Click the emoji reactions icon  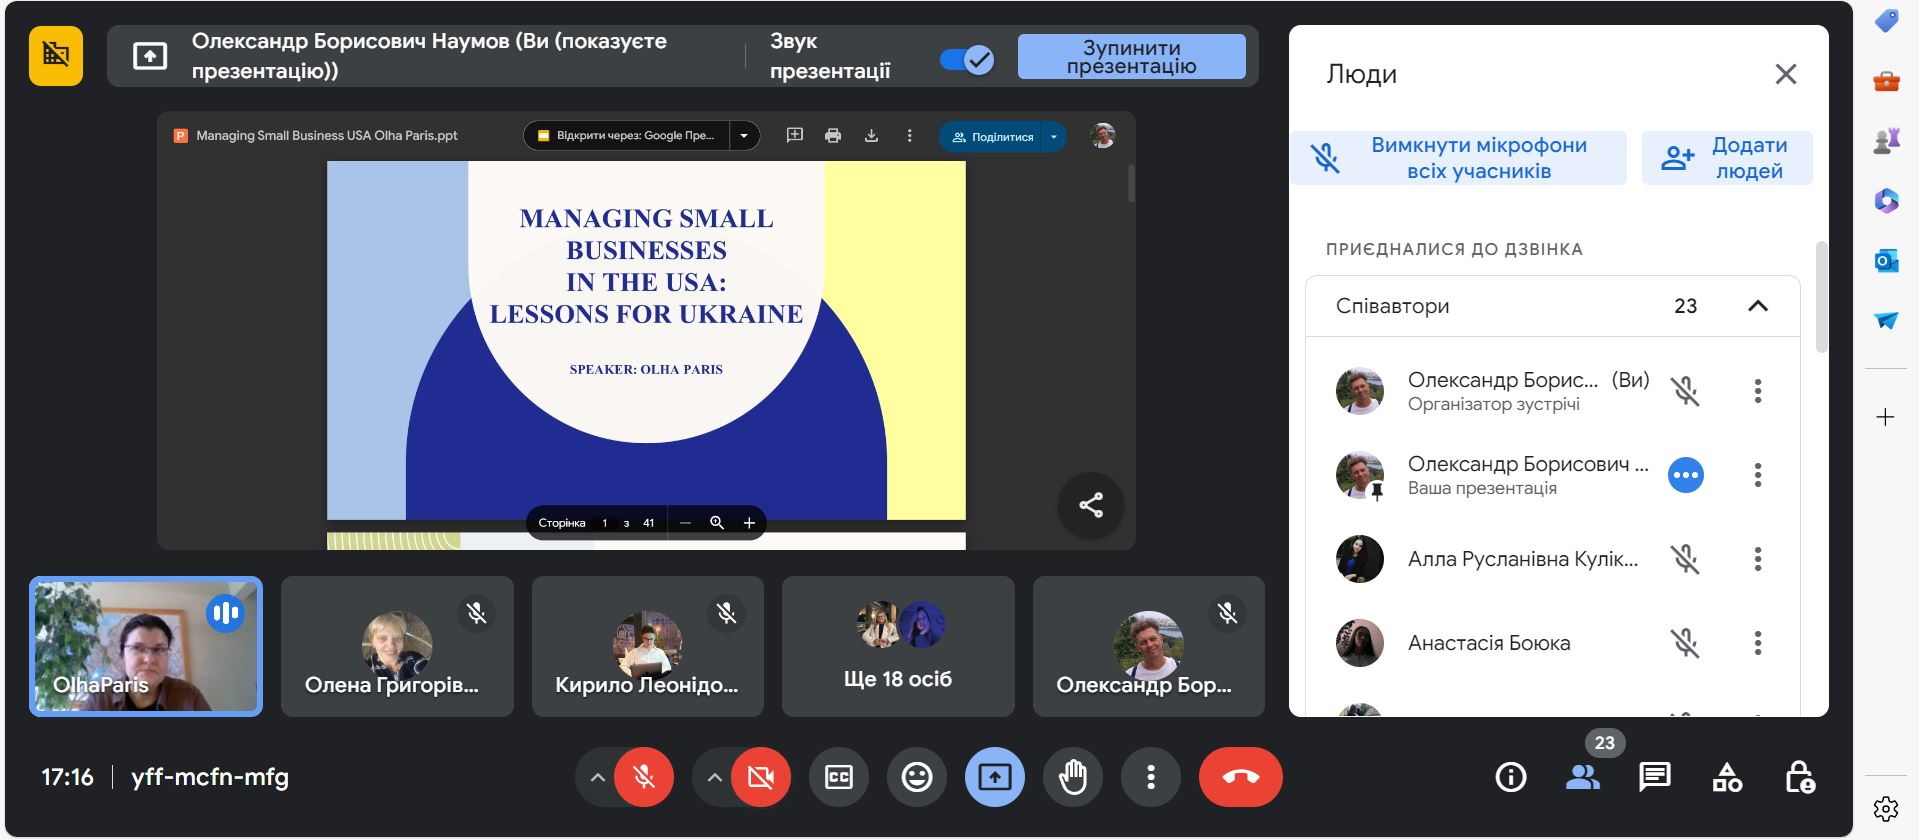tap(916, 777)
